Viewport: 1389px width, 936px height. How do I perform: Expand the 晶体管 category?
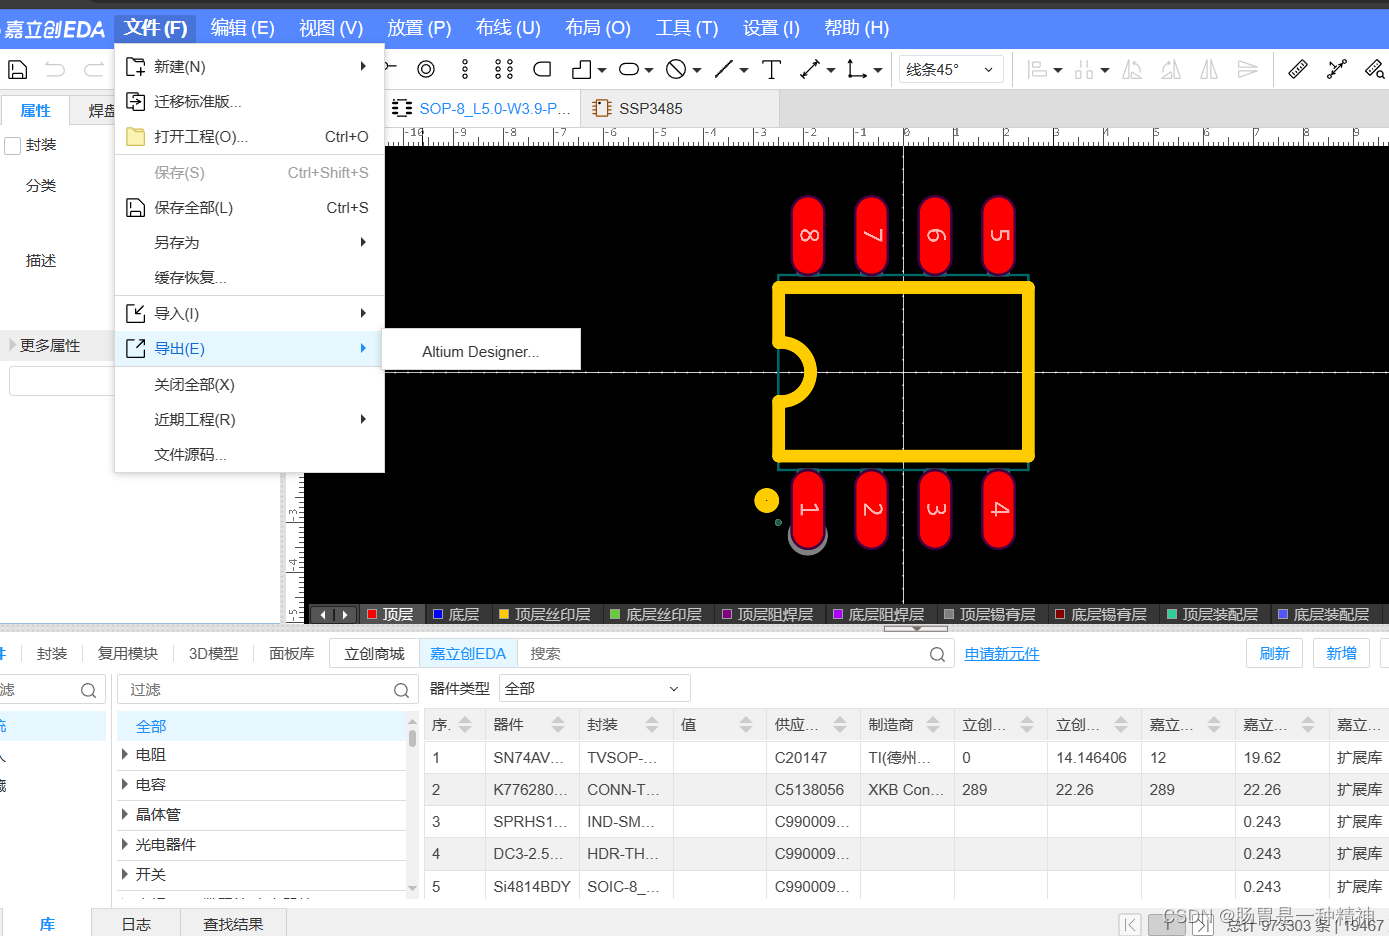click(x=124, y=814)
